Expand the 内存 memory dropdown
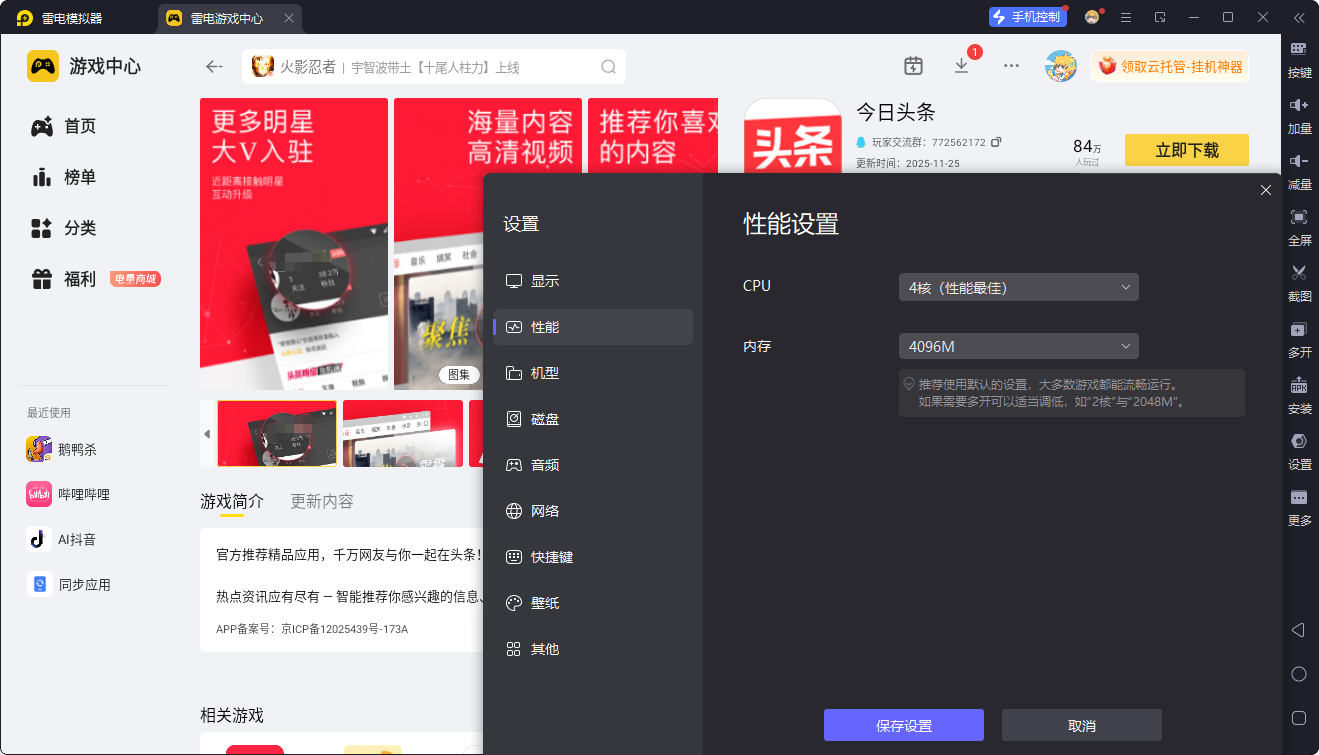This screenshot has width=1319, height=755. (1018, 347)
